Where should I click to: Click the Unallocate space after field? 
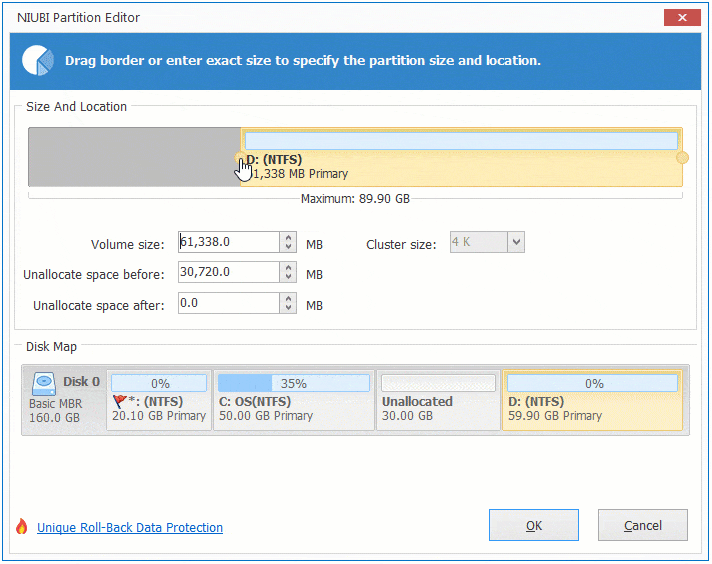[x=229, y=303]
